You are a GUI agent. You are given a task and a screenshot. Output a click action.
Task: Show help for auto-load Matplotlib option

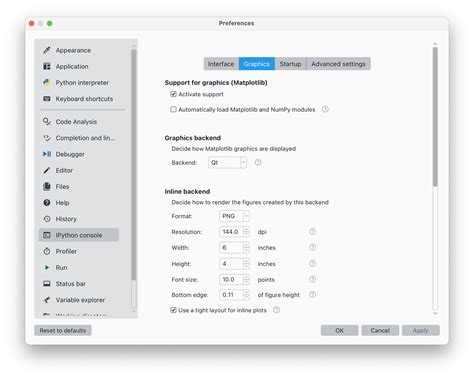click(325, 109)
